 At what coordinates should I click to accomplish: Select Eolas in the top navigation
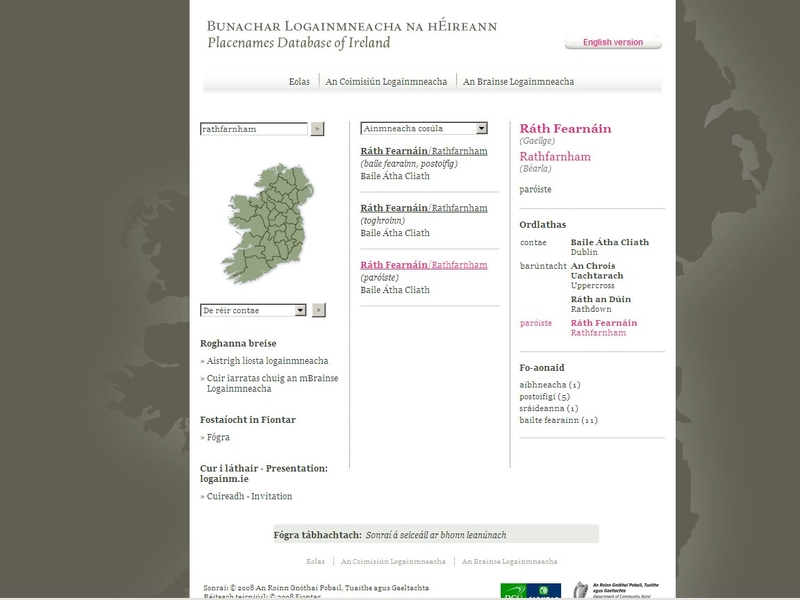(x=300, y=81)
